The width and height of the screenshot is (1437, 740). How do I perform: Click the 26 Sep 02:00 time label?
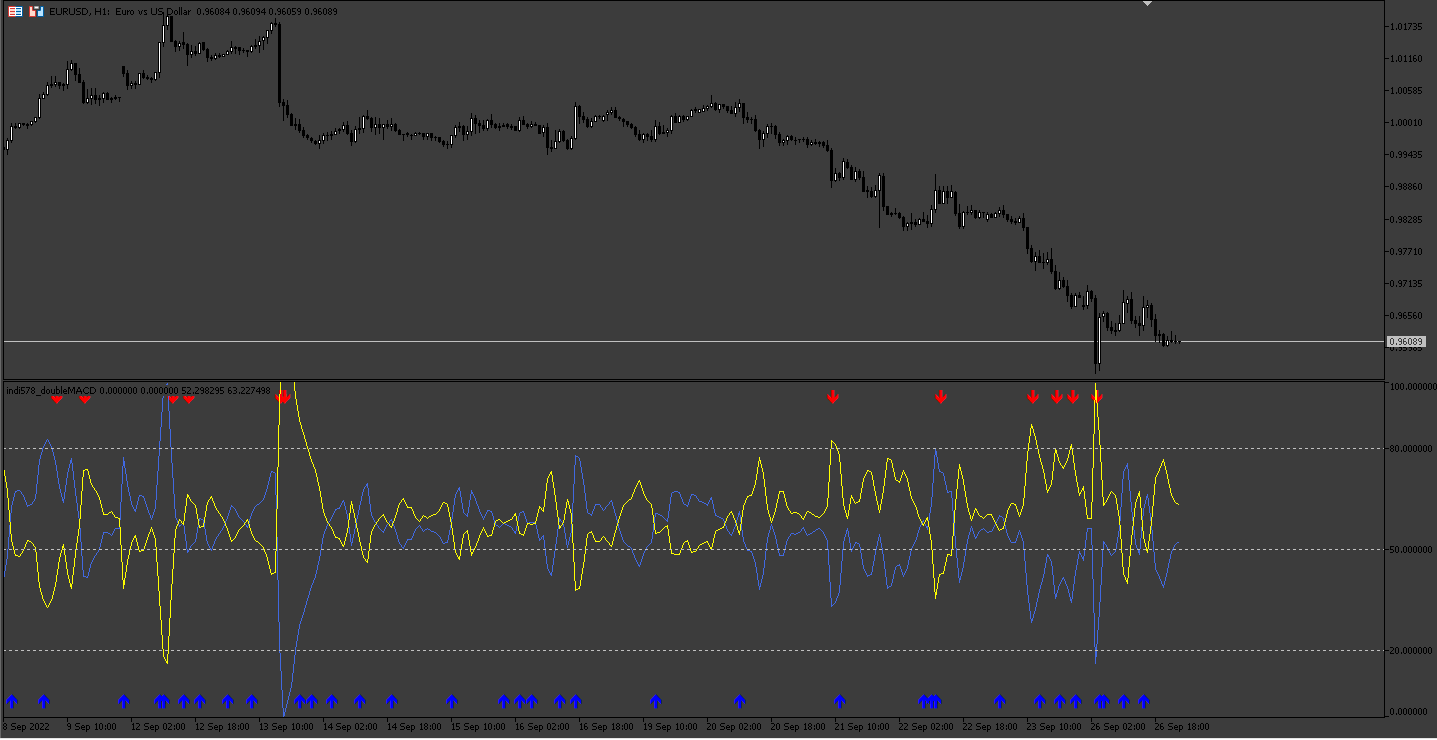pyautogui.click(x=1118, y=728)
